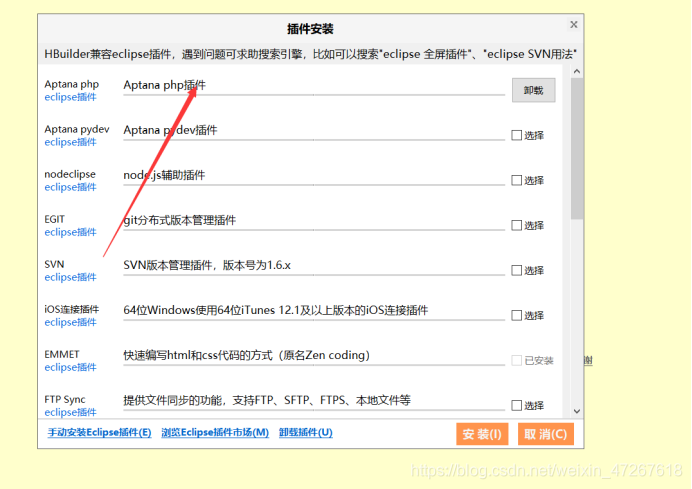This screenshot has width=692, height=489.
Task: Open eclipse插件 link under SVN
Action: tap(70, 277)
